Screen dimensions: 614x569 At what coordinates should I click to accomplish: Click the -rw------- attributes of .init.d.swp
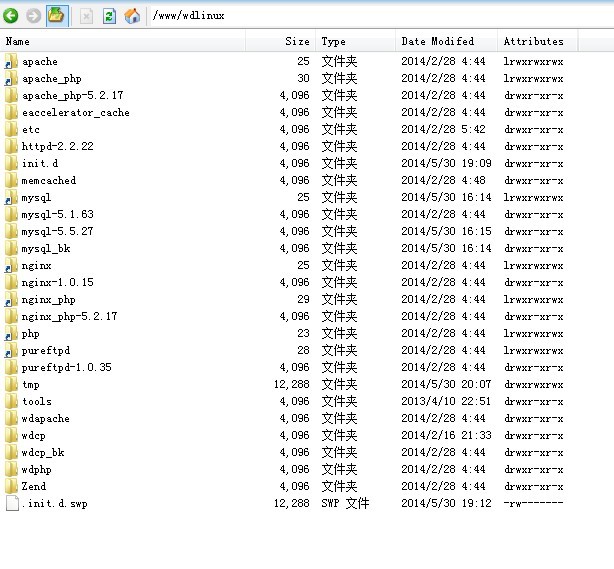pos(533,503)
